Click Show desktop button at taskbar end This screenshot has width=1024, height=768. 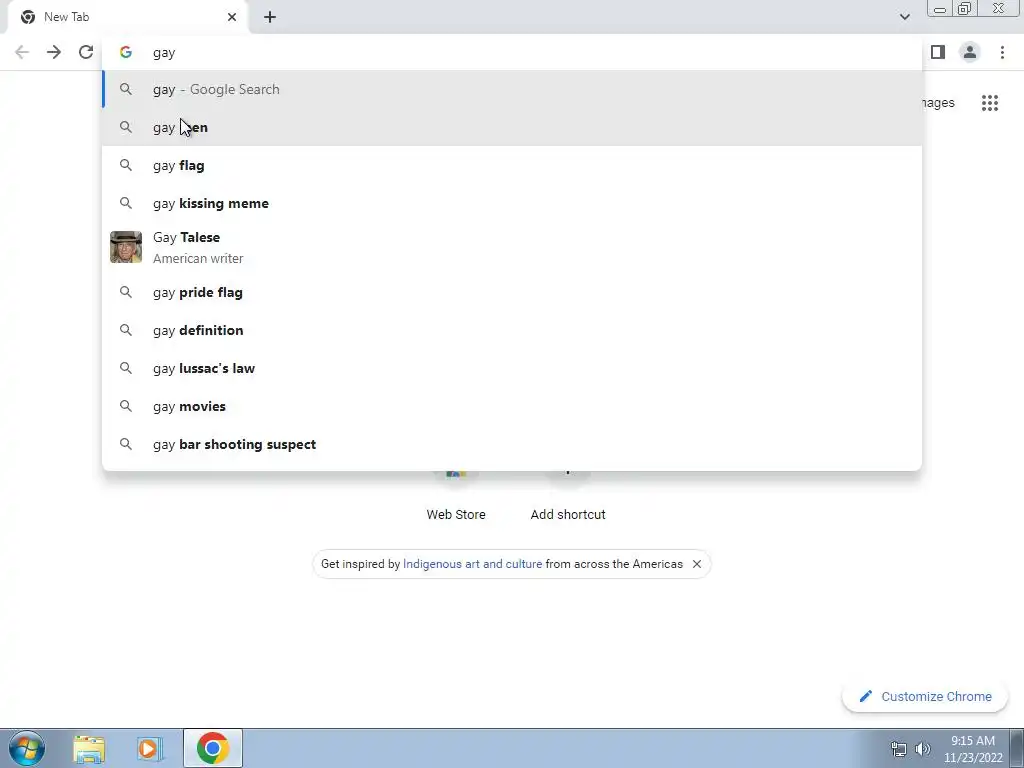coord(1017,748)
